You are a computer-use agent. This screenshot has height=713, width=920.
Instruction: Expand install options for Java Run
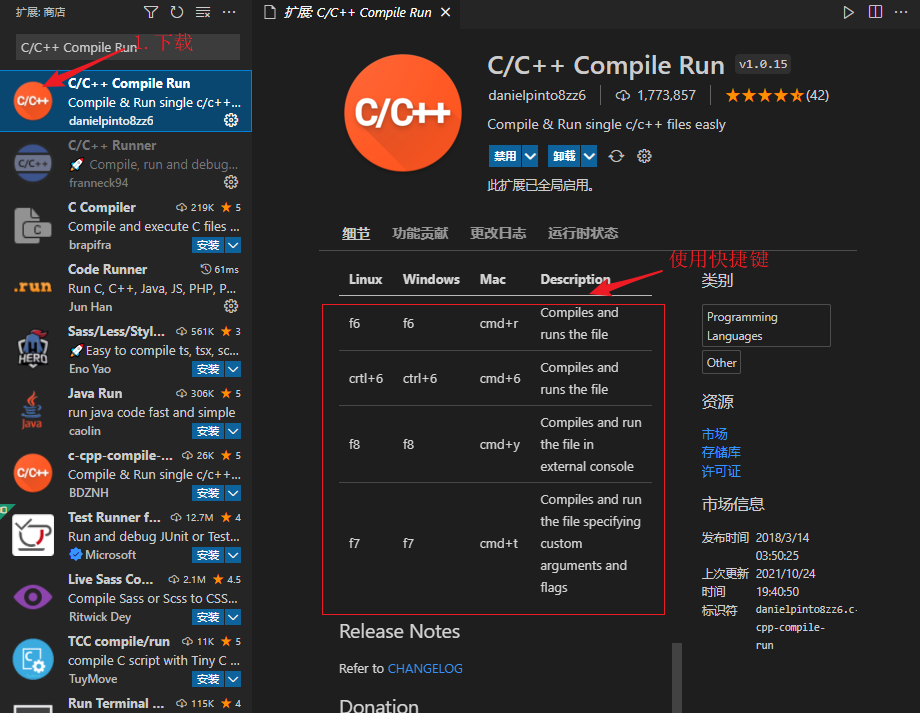click(x=233, y=431)
